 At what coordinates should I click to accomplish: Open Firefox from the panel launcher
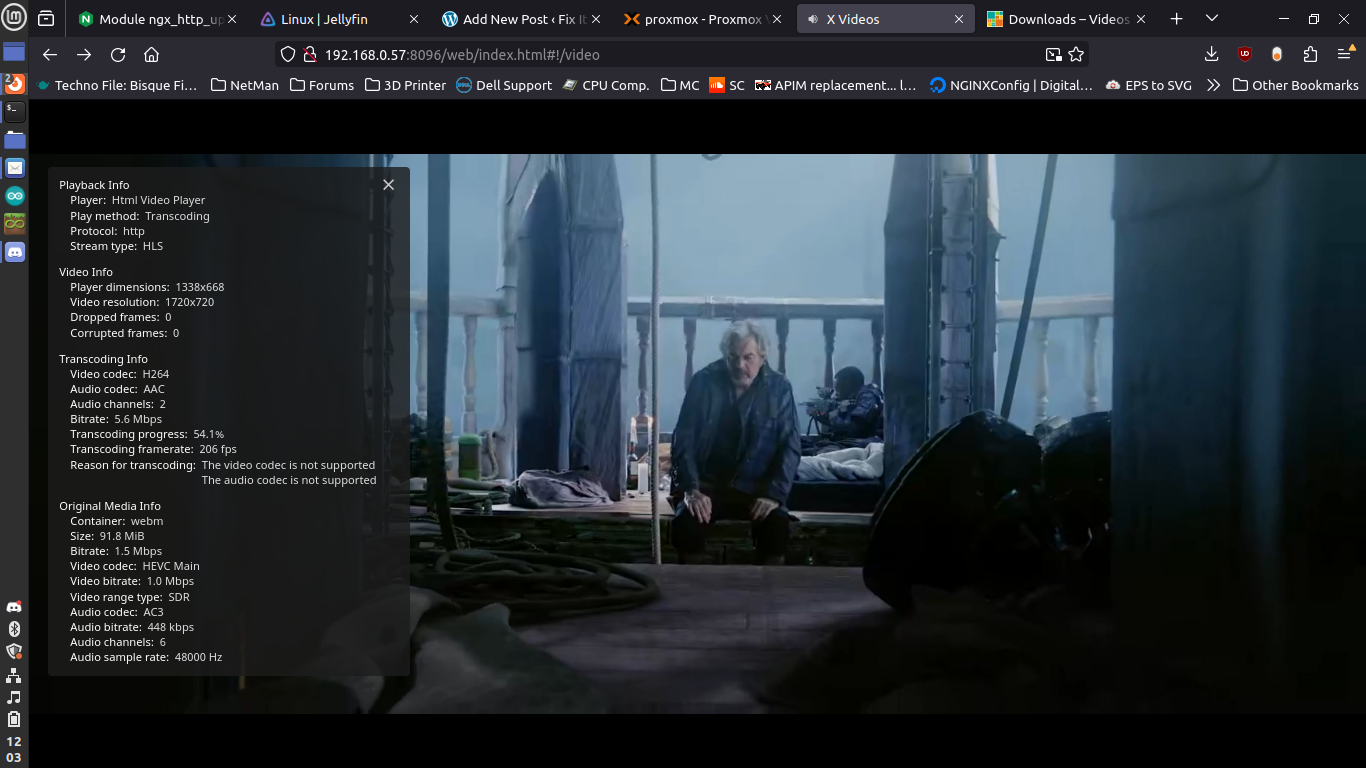click(14, 85)
